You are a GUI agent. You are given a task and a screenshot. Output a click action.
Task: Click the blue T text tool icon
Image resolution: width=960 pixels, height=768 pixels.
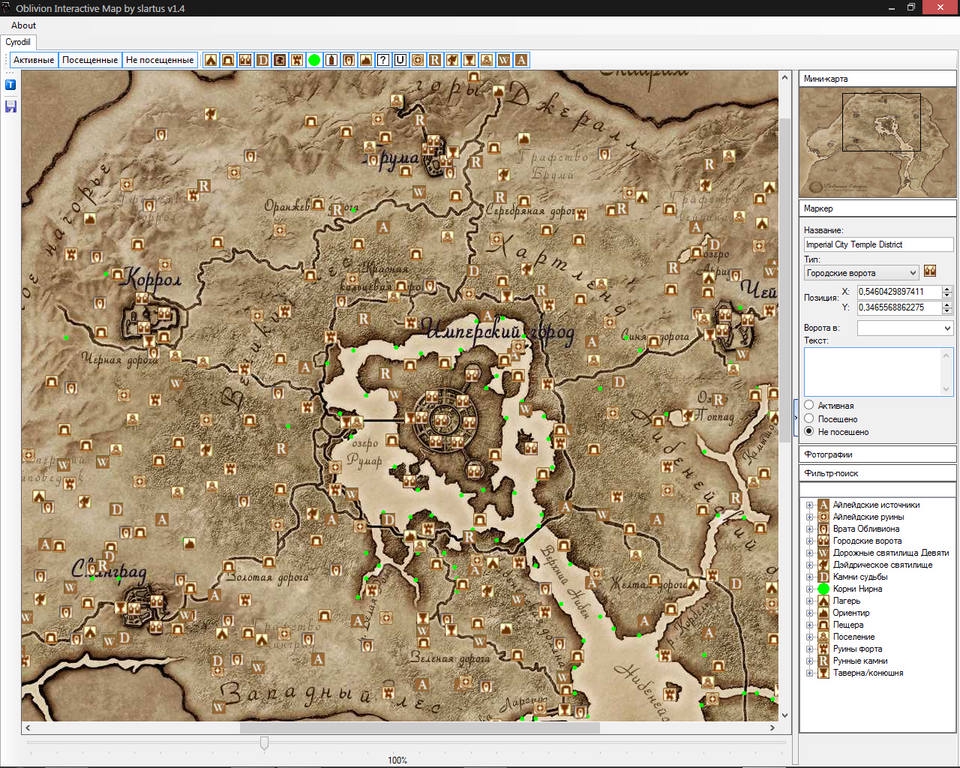[11, 85]
